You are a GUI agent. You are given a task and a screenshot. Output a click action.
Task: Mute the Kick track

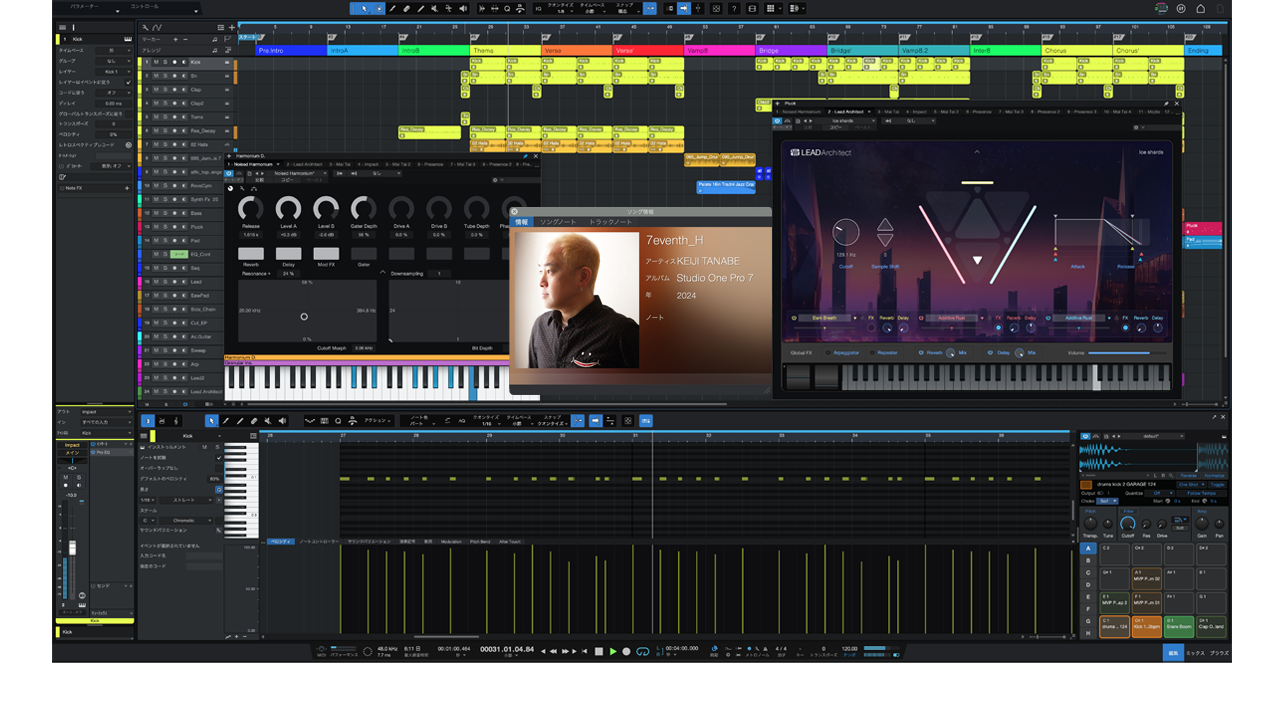click(x=156, y=62)
